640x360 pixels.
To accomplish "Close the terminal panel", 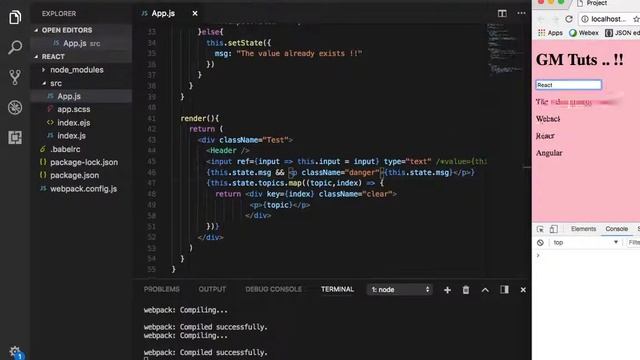I will 523,290.
